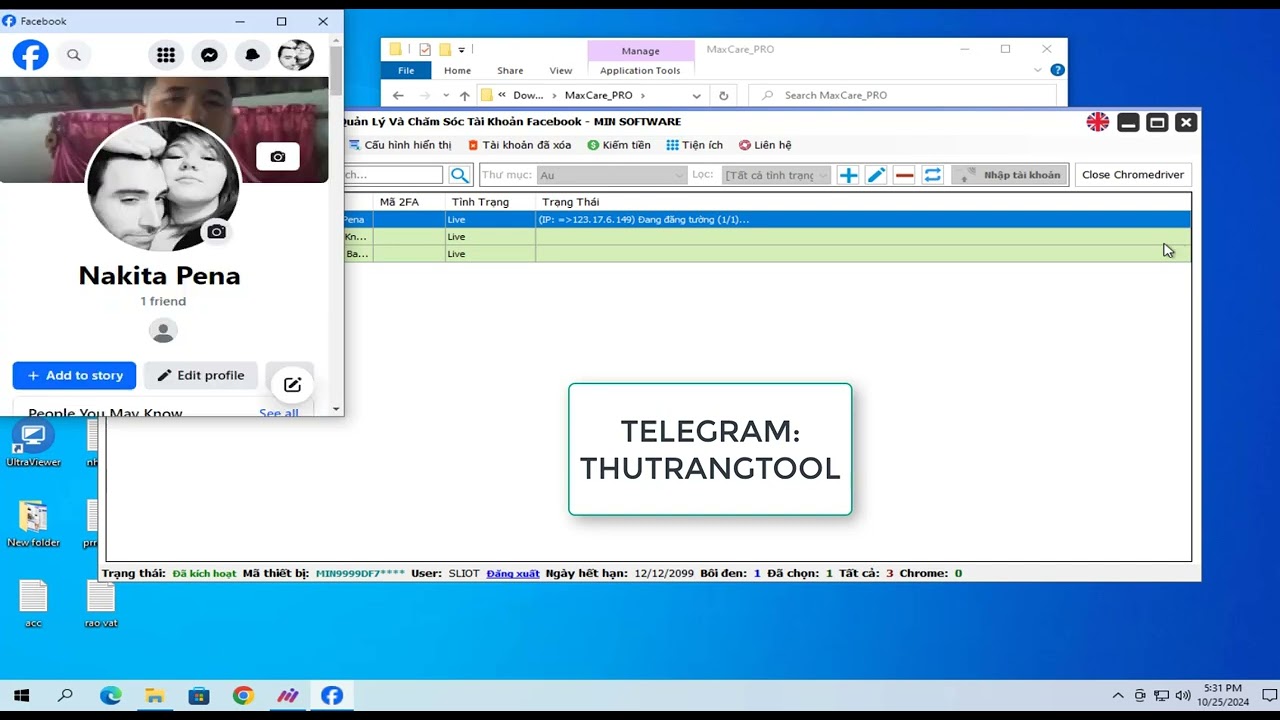Open Facebook notifications bell

252,55
